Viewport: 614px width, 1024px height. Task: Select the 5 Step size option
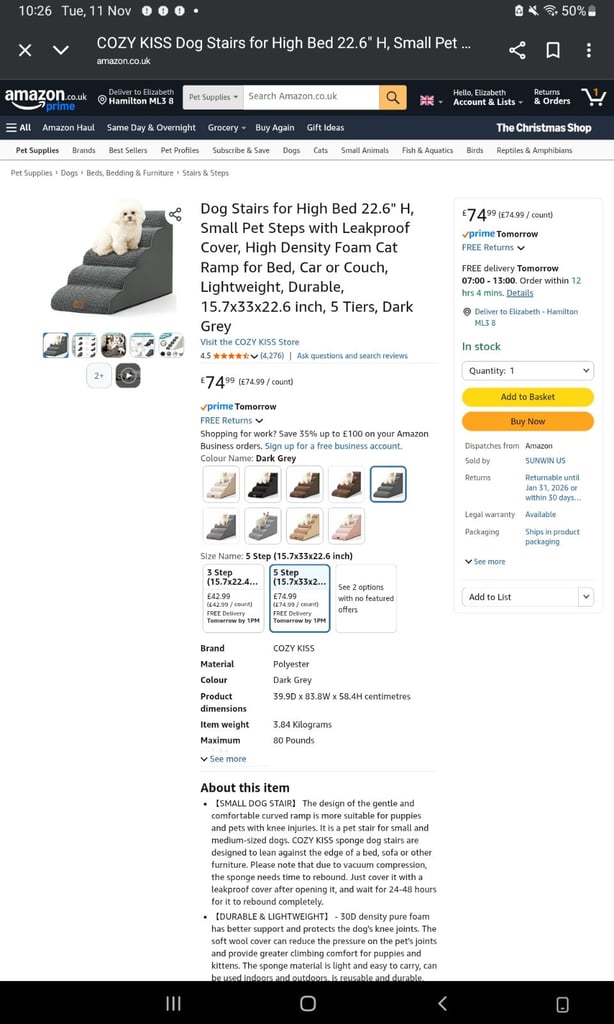pos(300,598)
